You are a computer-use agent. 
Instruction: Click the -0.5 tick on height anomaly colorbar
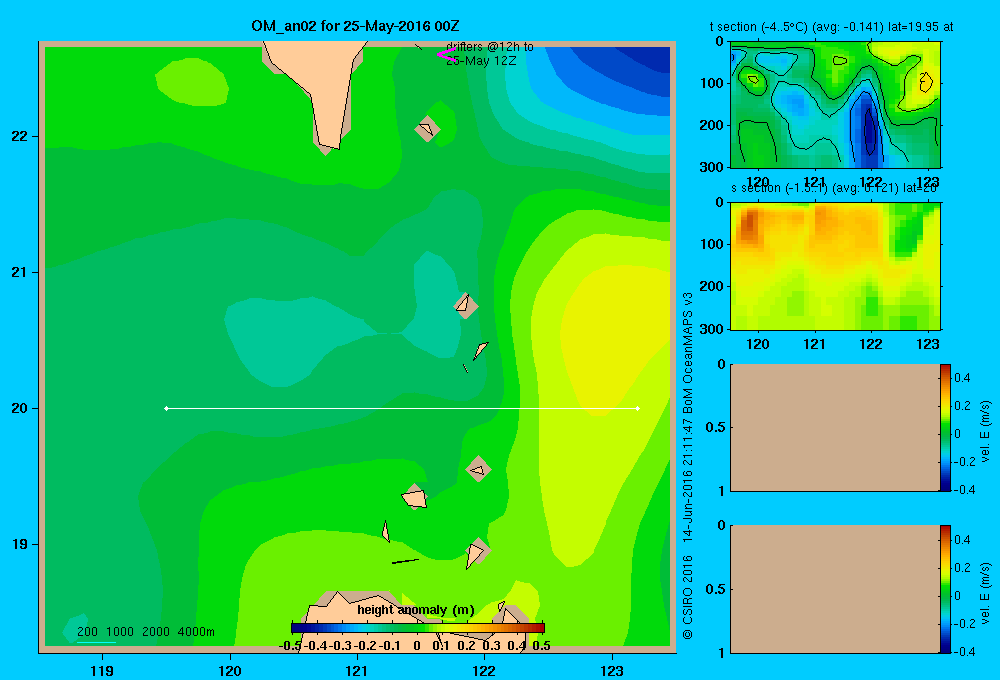click(x=290, y=646)
